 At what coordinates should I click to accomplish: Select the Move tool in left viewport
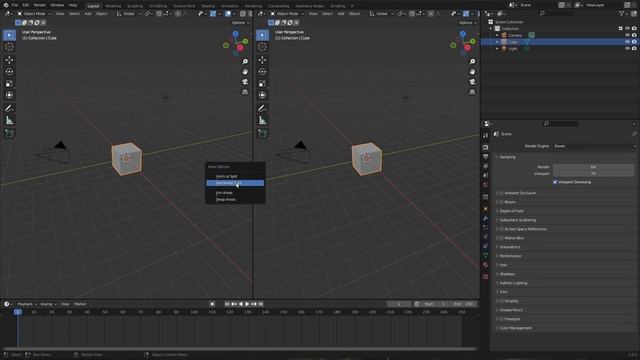coord(9,60)
